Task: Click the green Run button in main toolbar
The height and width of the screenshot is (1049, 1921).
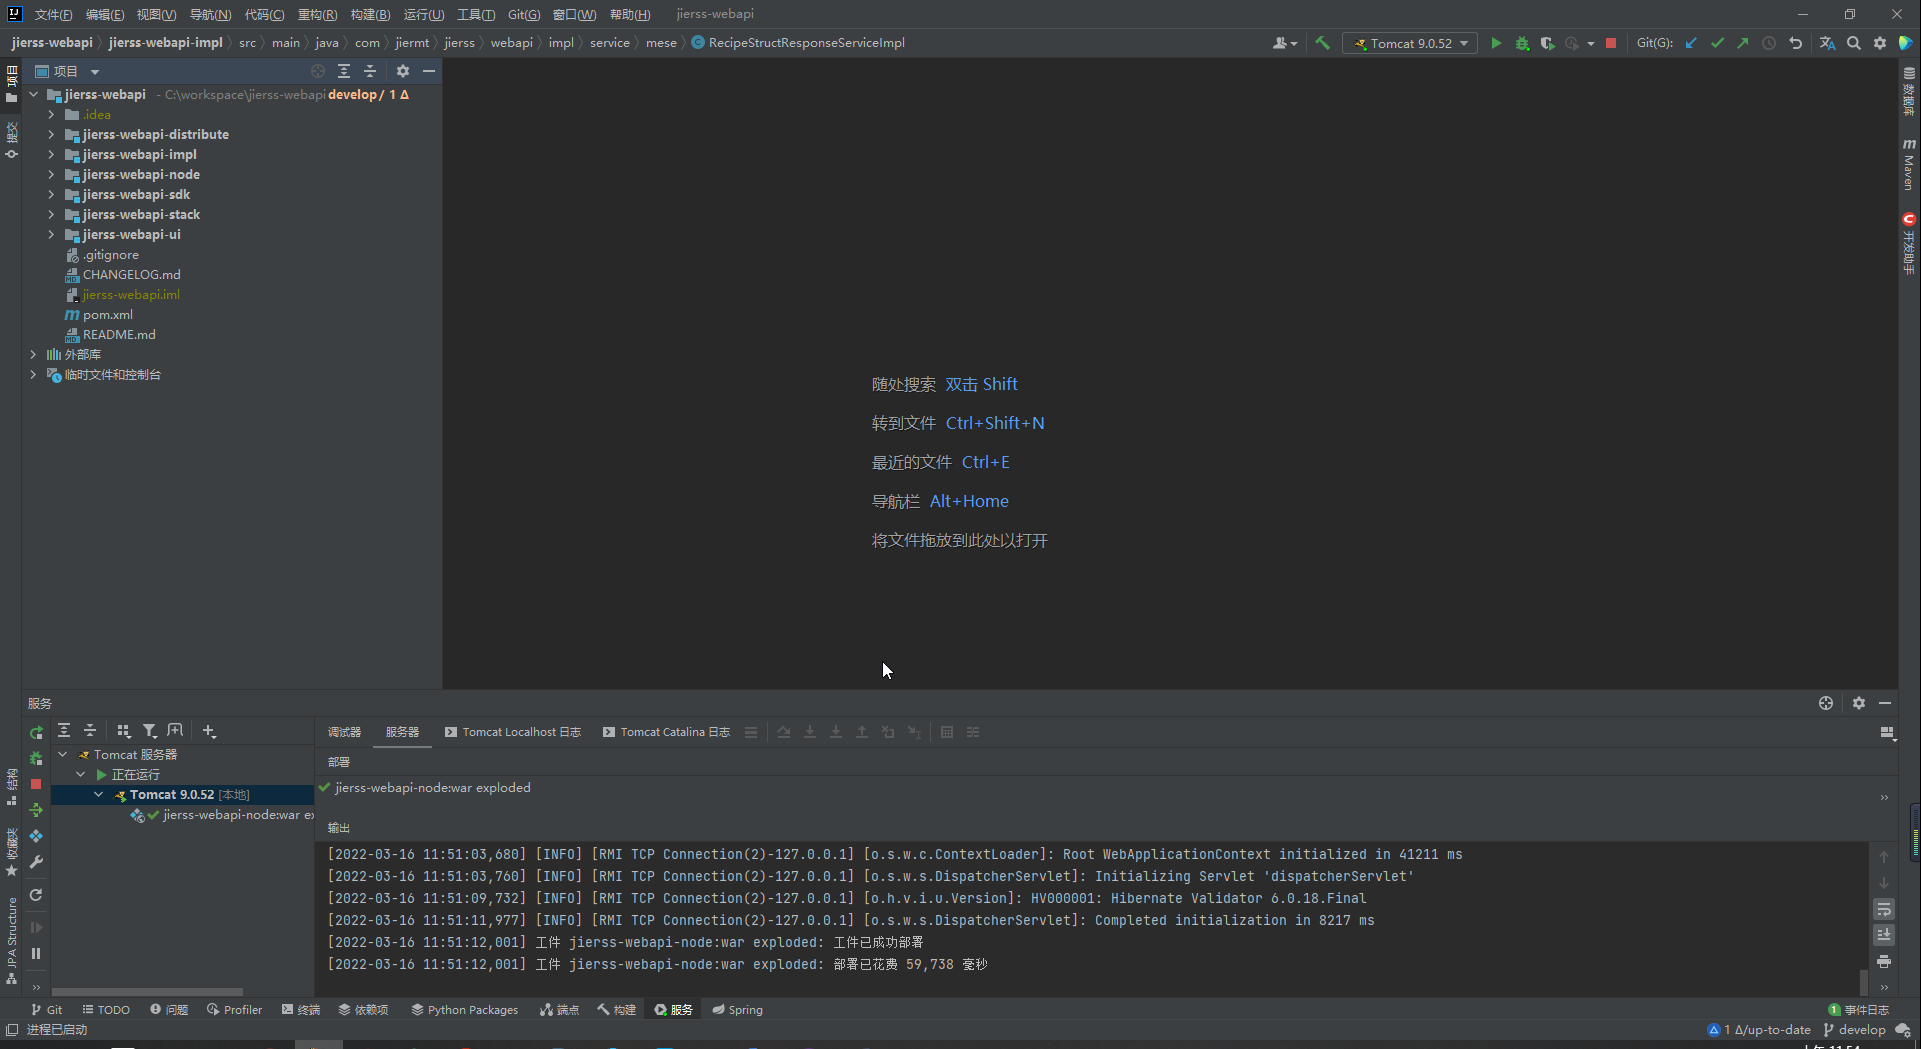Action: 1496,43
